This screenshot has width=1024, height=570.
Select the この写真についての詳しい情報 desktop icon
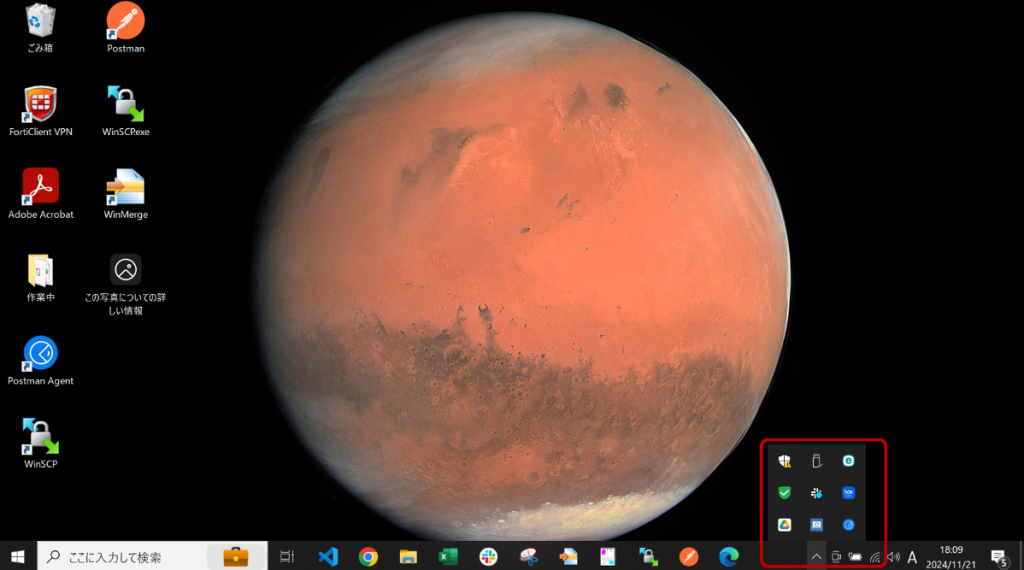coord(125,285)
